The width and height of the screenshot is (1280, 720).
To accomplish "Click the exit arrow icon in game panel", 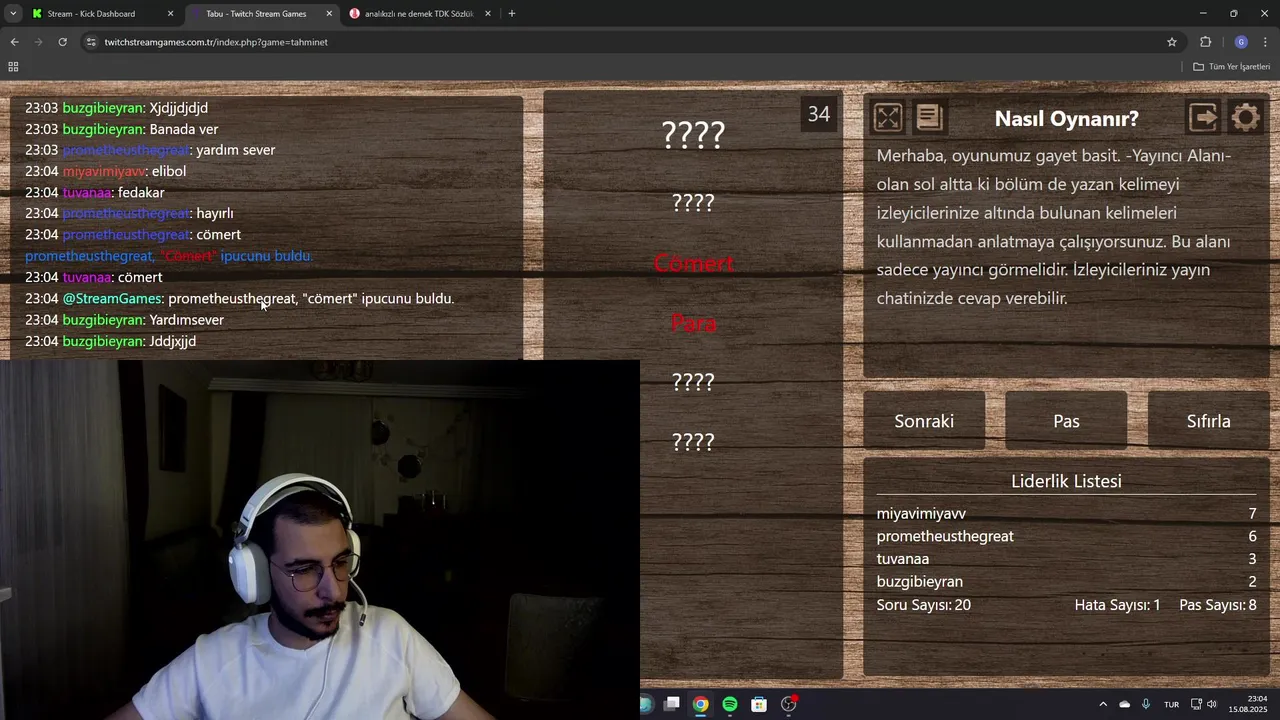I will click(1203, 118).
